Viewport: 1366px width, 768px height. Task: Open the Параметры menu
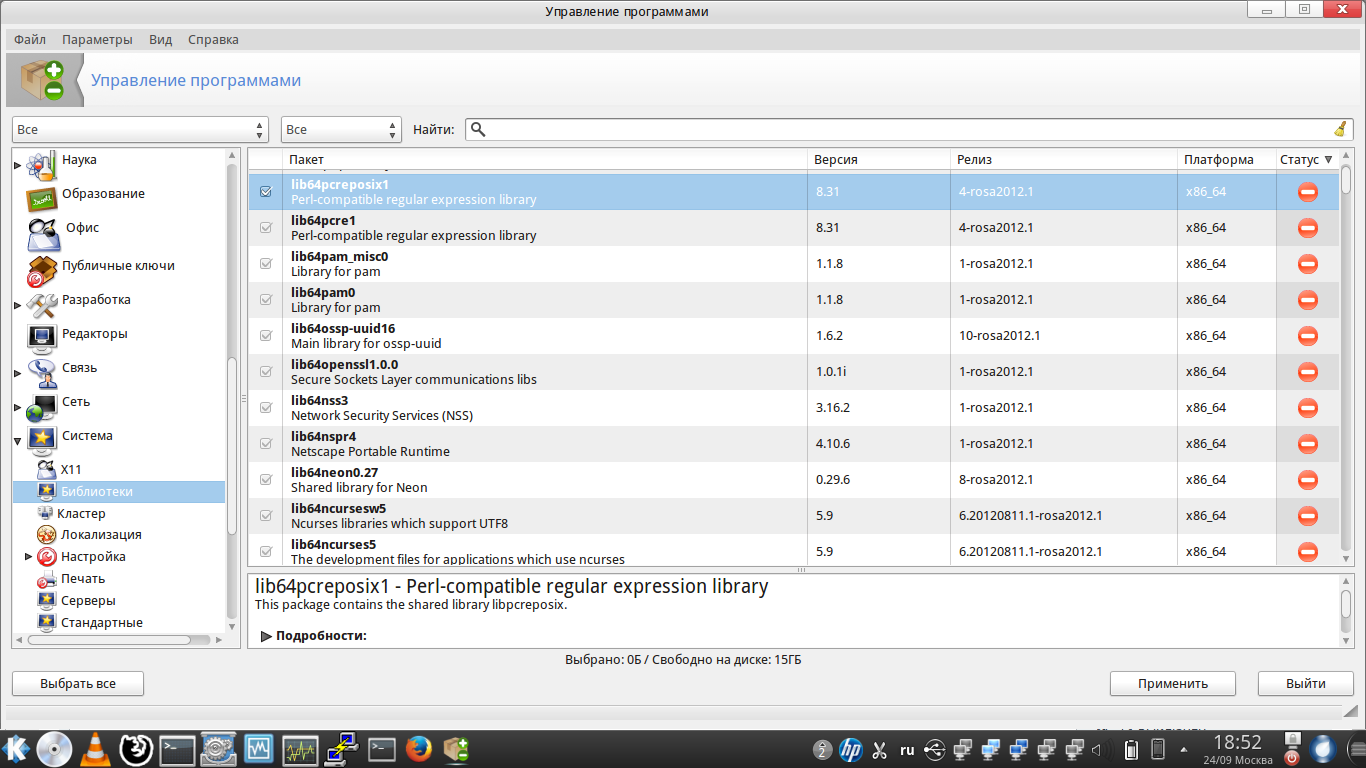tap(97, 40)
